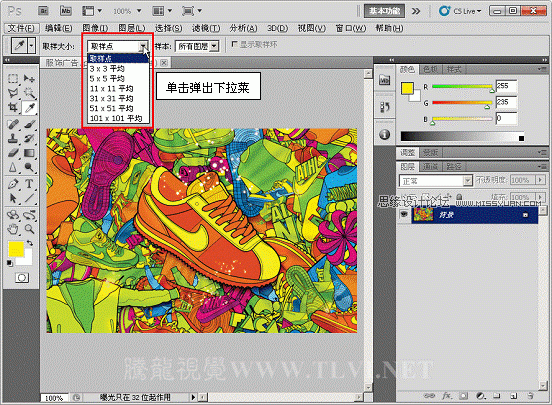
Task: Open the eyedropper tool preset picker arrow
Action: tap(32, 46)
